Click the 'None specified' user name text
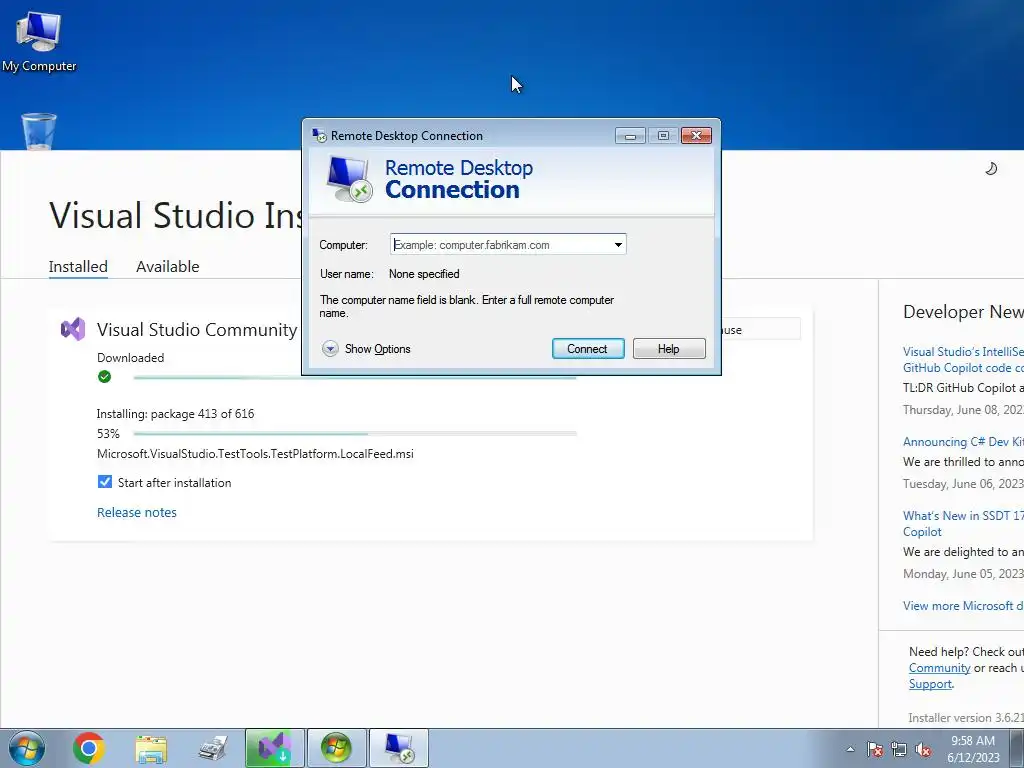This screenshot has height=768, width=1024. [x=424, y=274]
